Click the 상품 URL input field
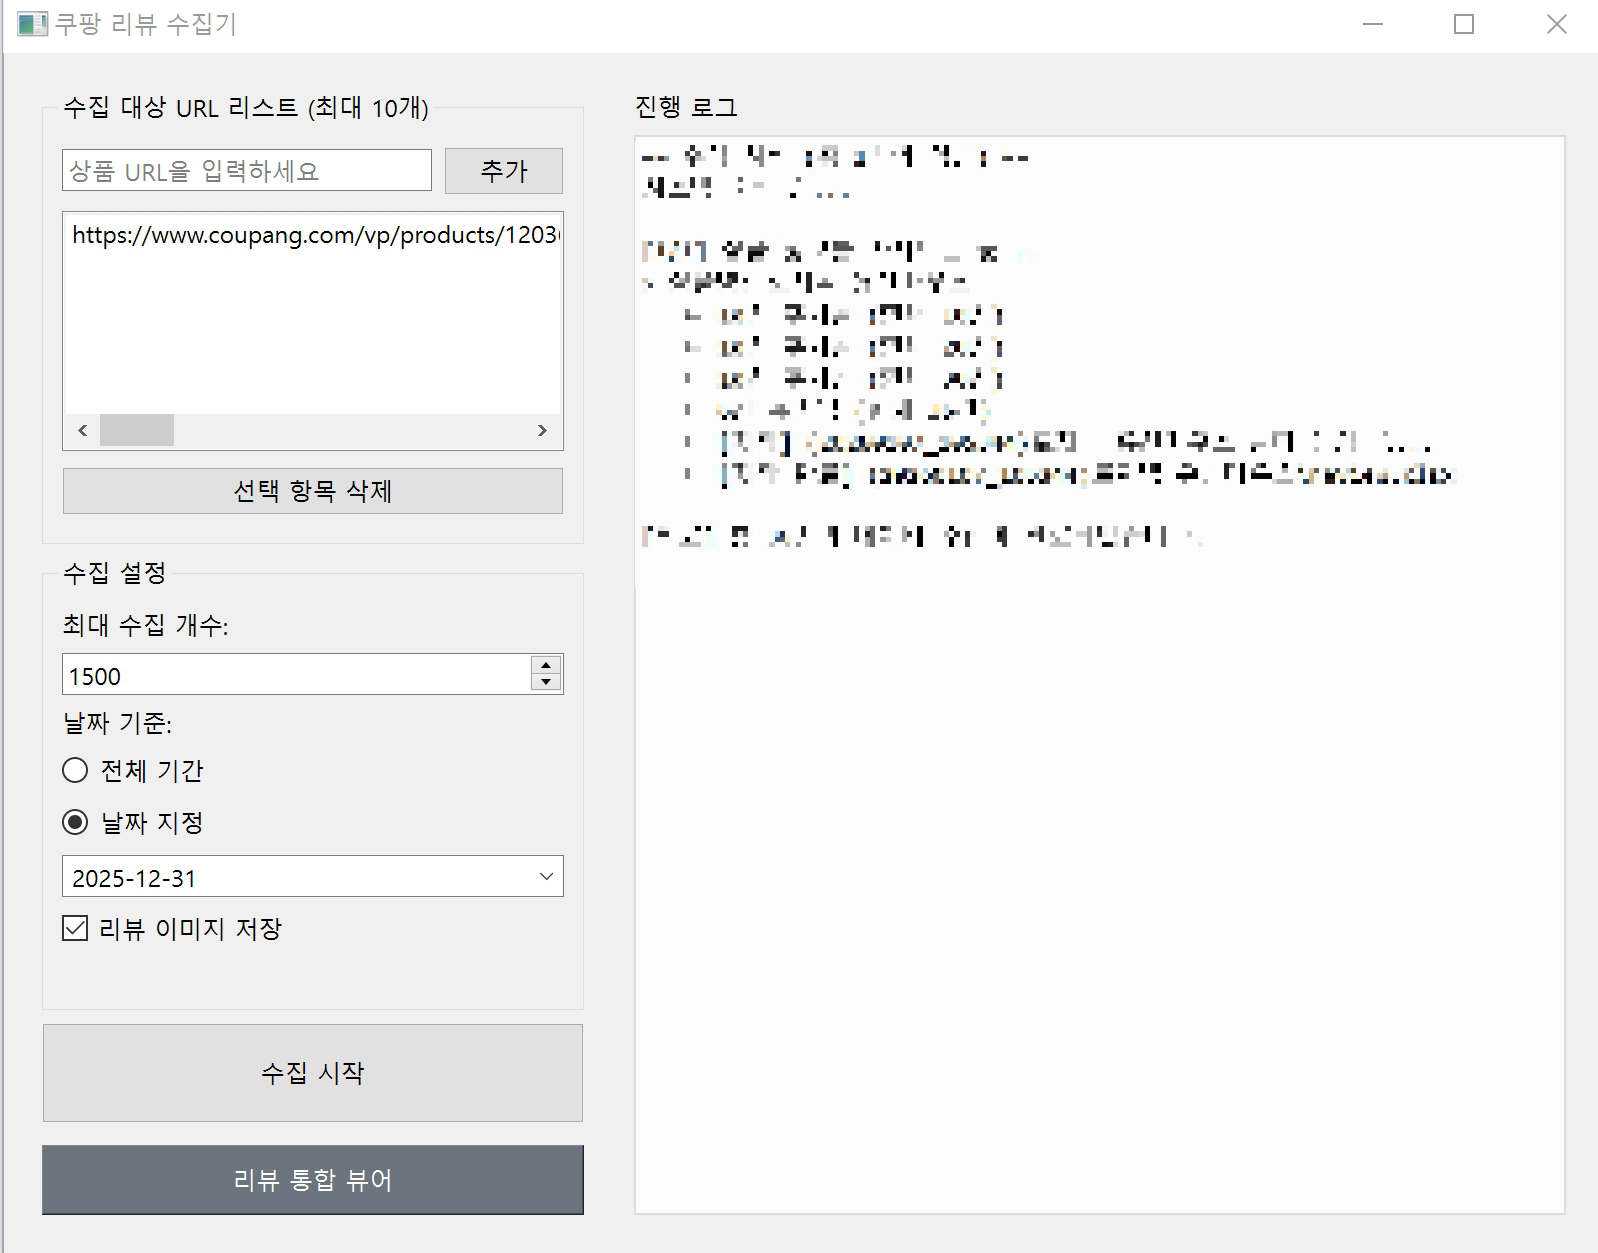This screenshot has width=1598, height=1253. (x=246, y=171)
